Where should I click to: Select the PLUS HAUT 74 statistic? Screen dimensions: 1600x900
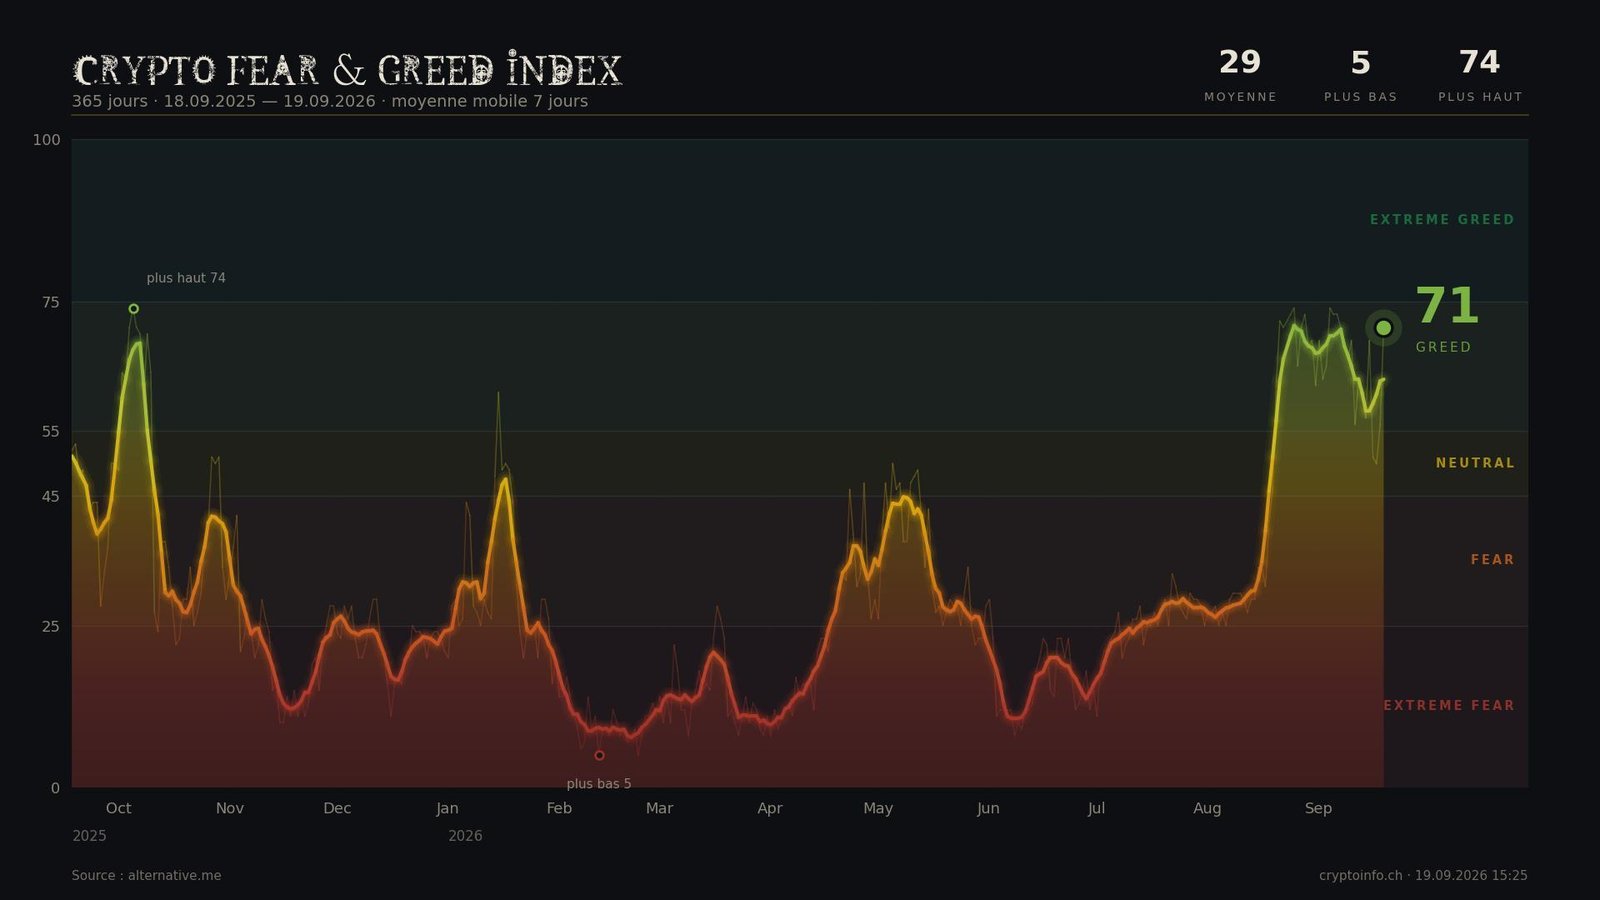pos(1480,76)
